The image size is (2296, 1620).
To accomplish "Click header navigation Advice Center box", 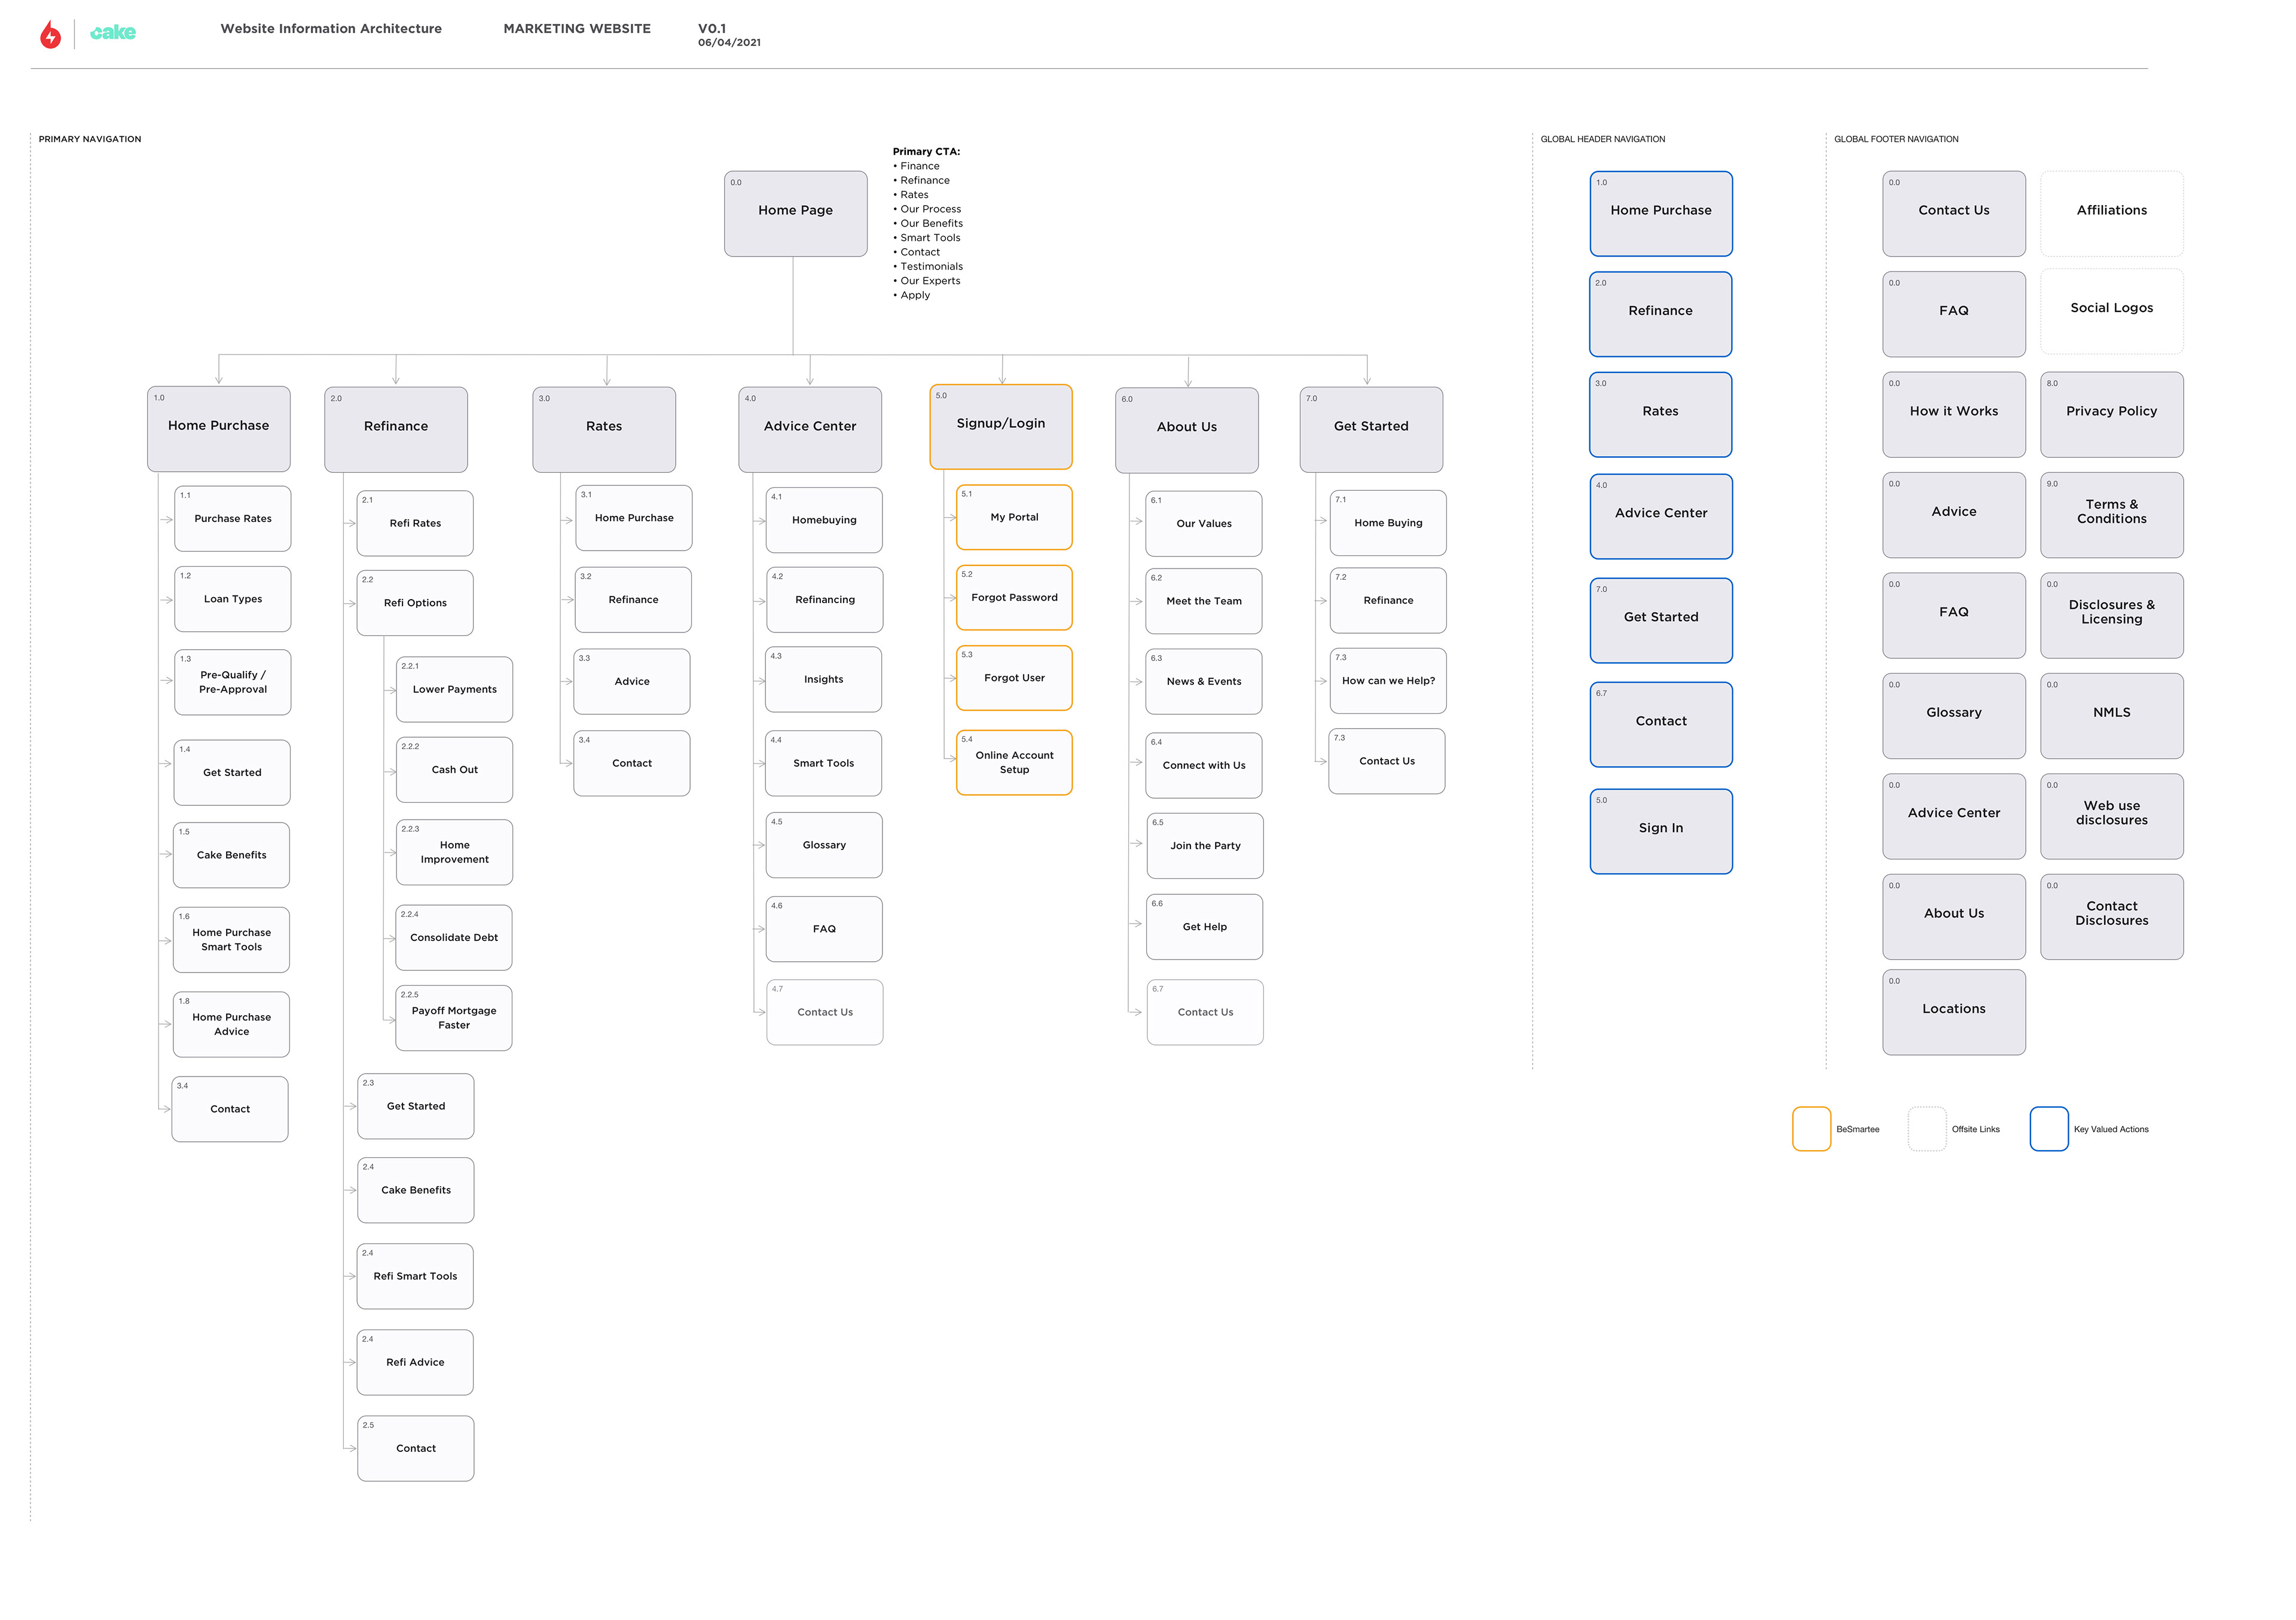I will click(x=1660, y=516).
